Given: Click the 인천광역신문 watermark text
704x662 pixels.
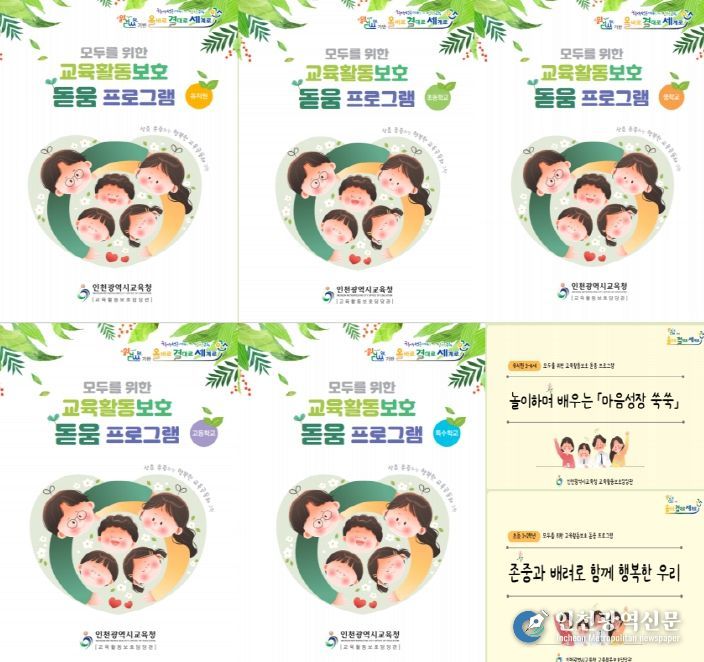Looking at the screenshot, I should (617, 622).
